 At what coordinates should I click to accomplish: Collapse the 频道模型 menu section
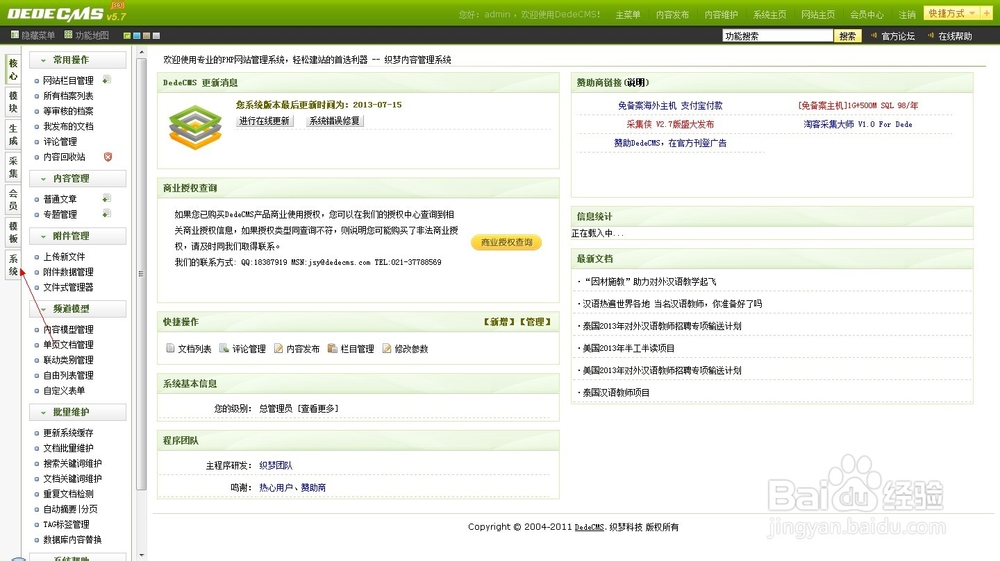pyautogui.click(x=78, y=309)
